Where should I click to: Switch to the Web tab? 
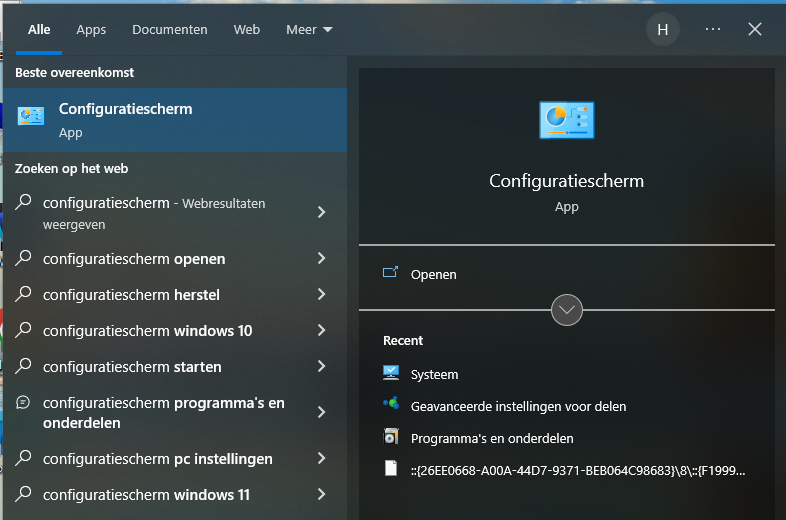tap(247, 30)
